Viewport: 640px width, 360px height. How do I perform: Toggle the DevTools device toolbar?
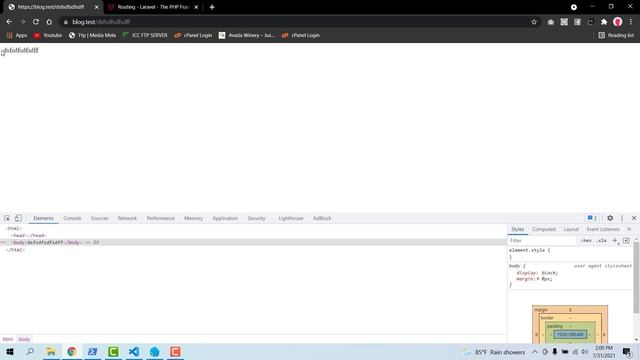(x=18, y=218)
